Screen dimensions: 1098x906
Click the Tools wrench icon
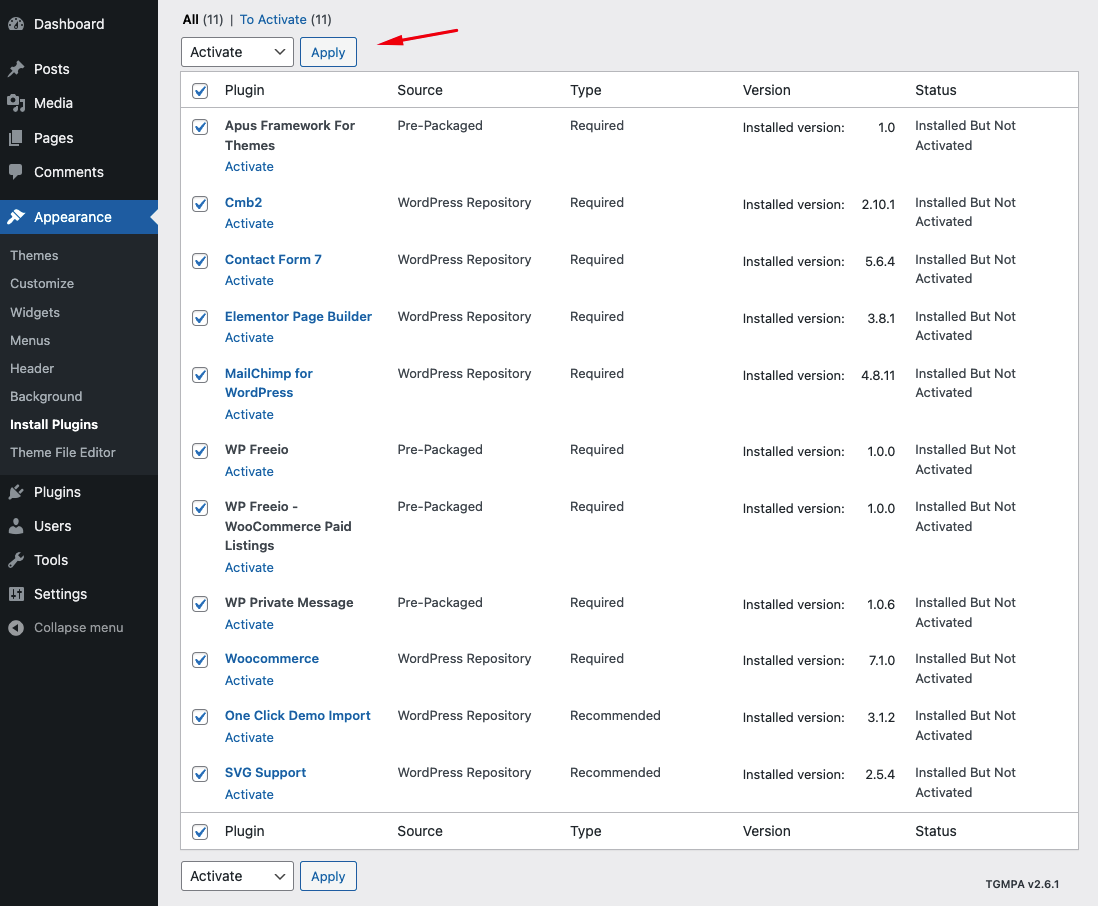(16, 560)
